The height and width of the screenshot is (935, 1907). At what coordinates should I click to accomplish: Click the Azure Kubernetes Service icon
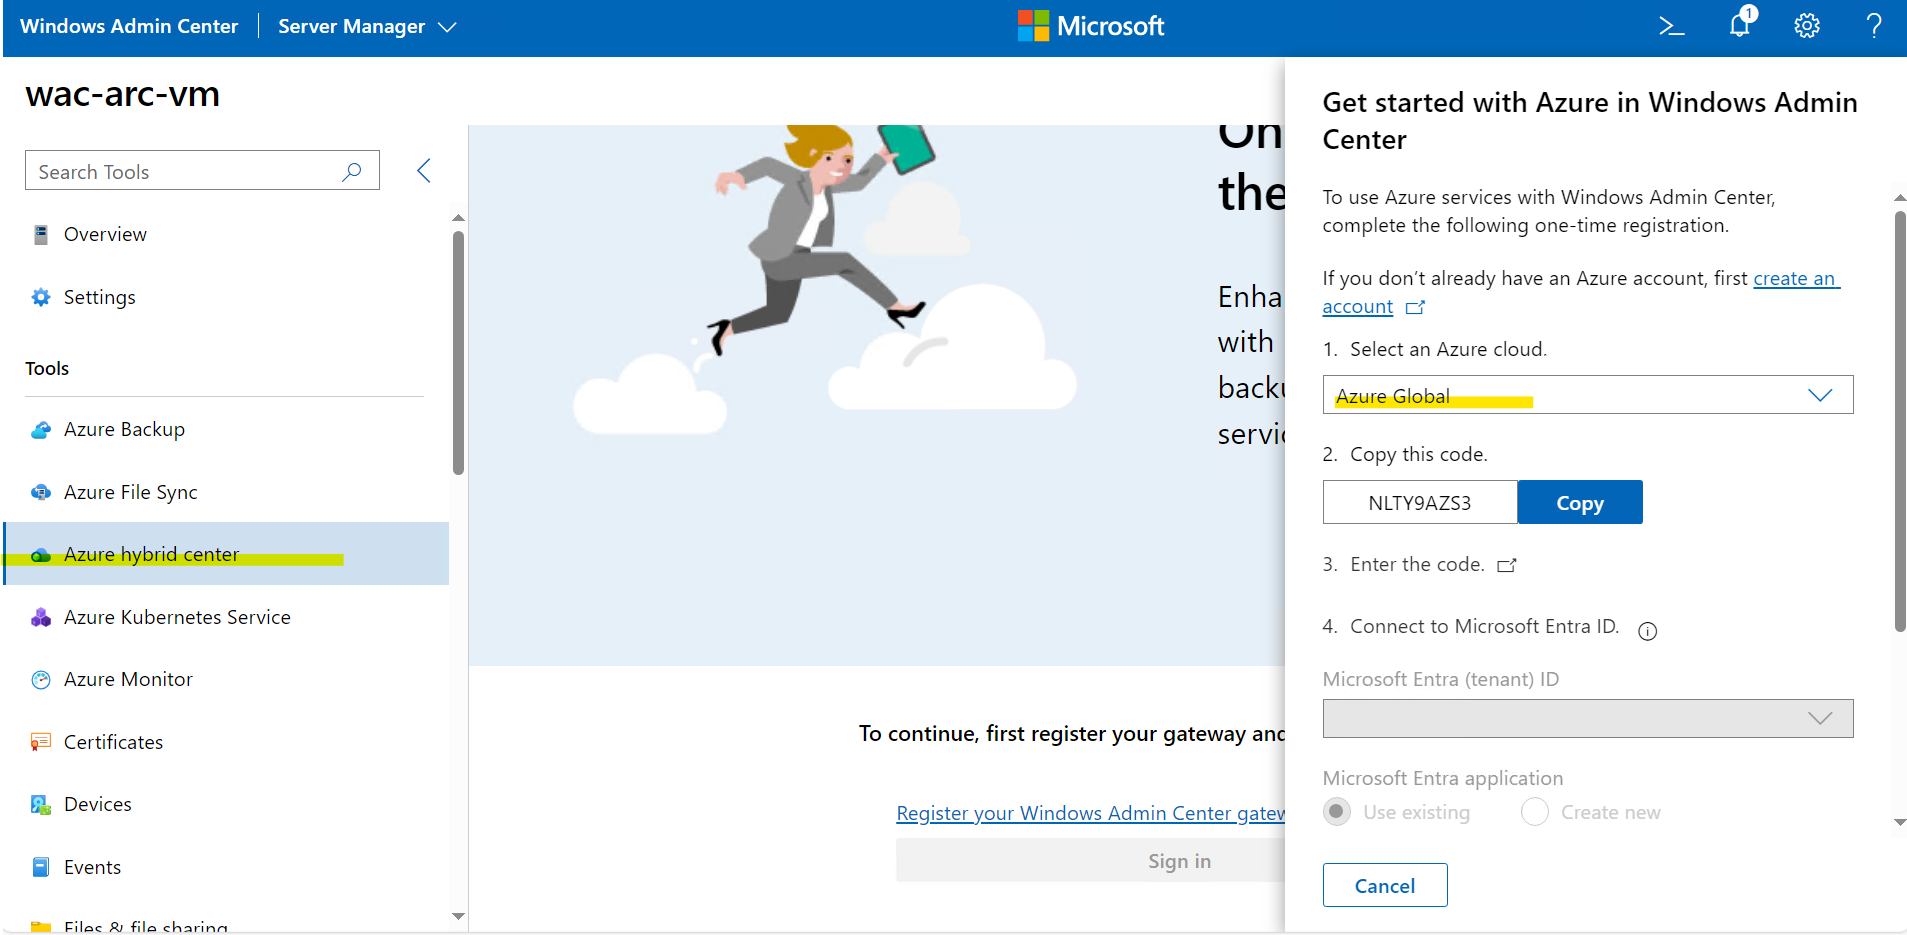point(41,618)
